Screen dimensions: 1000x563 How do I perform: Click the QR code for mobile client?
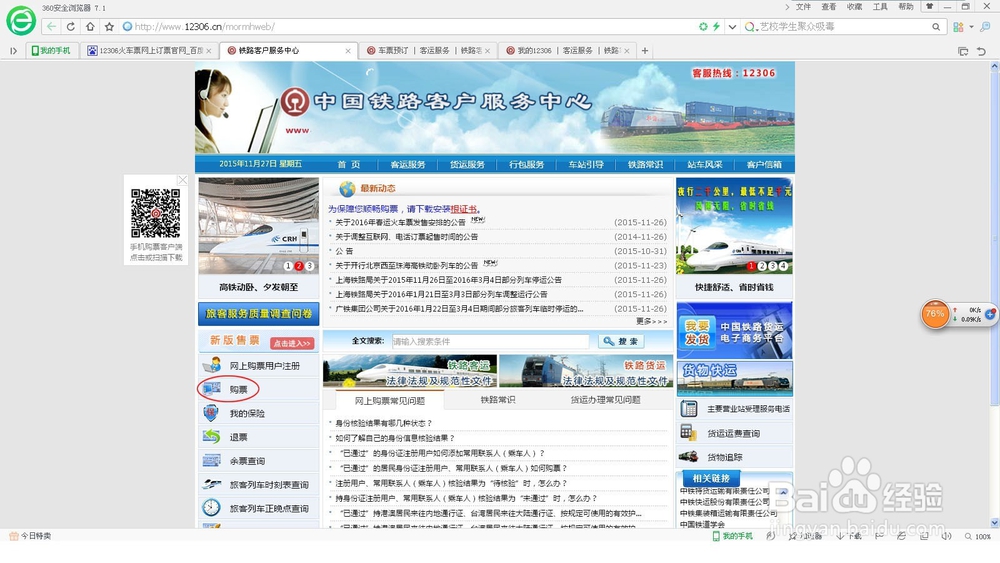point(156,213)
